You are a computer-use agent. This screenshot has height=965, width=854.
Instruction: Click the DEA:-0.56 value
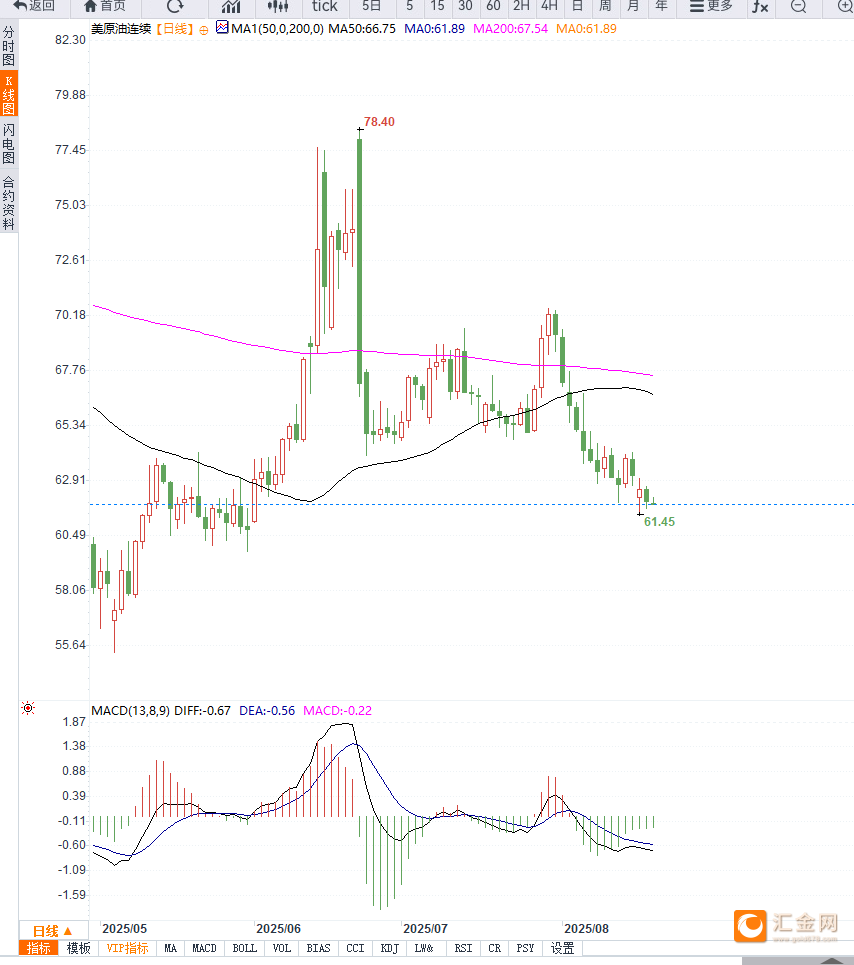[x=267, y=711]
